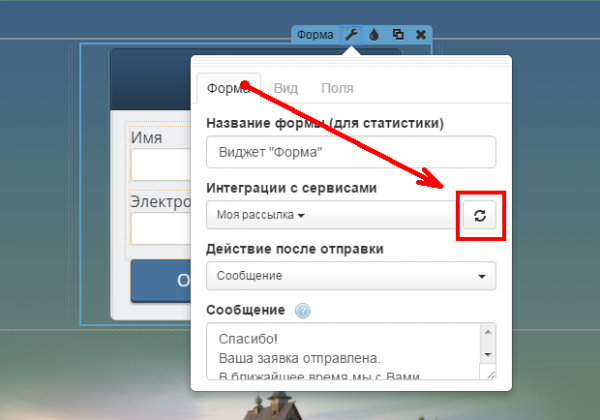
Task: Click the help icon beside Сообщение label
Action: point(303,310)
